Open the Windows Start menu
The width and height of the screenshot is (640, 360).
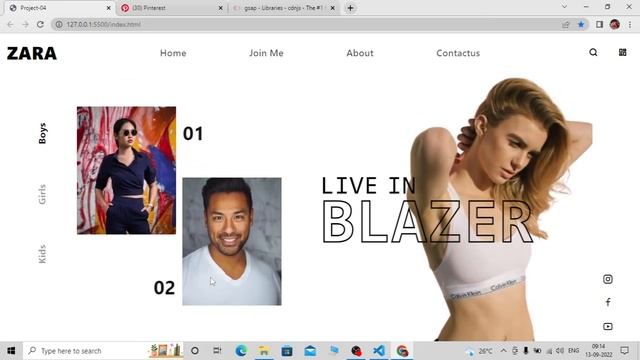(11, 351)
